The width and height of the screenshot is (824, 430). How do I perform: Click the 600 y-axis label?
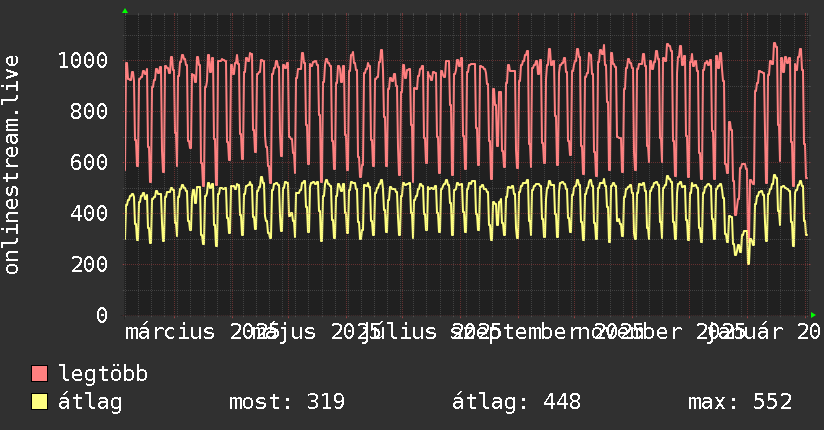(89, 162)
